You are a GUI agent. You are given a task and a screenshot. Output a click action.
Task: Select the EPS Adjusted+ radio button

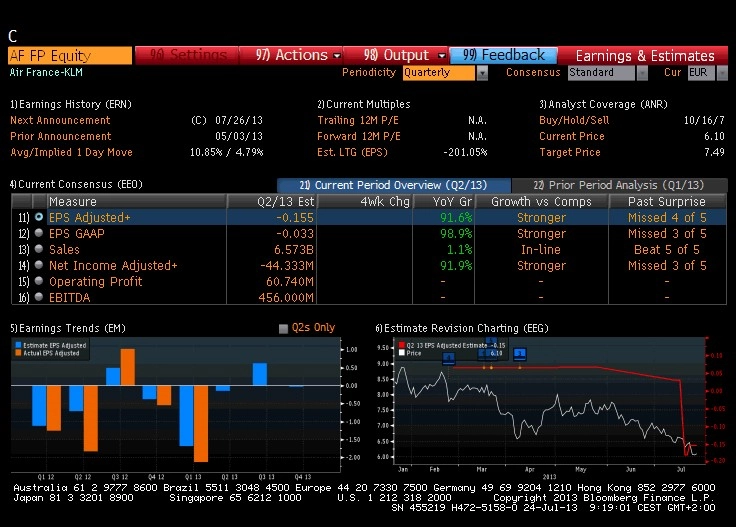[39, 217]
